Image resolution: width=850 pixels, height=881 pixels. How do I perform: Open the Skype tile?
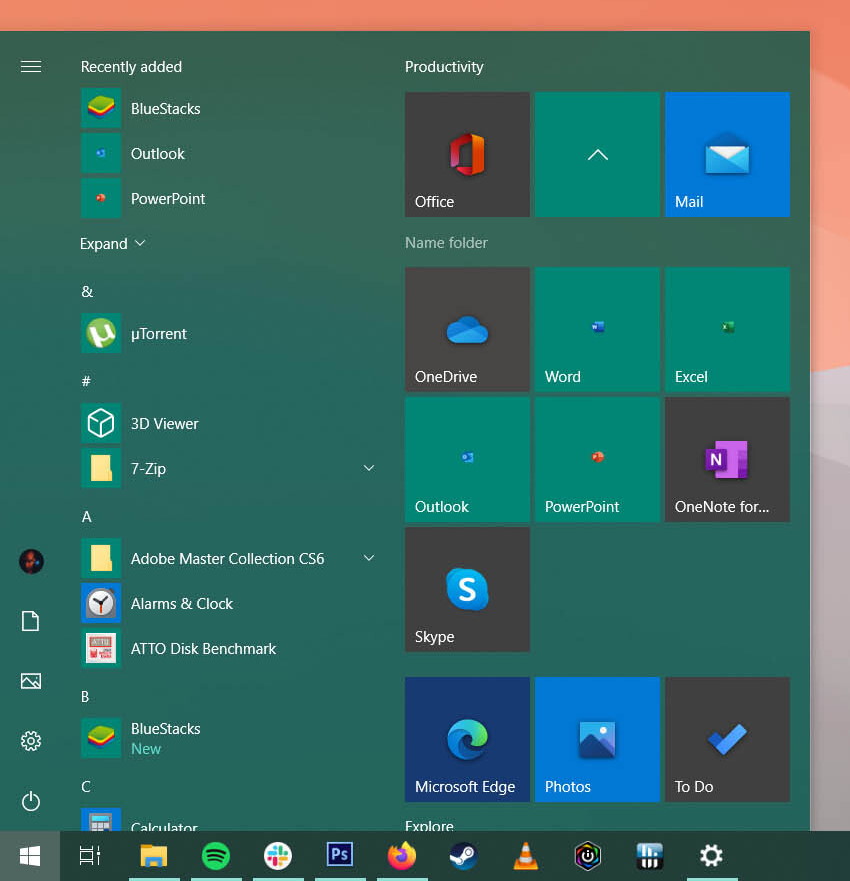point(467,589)
